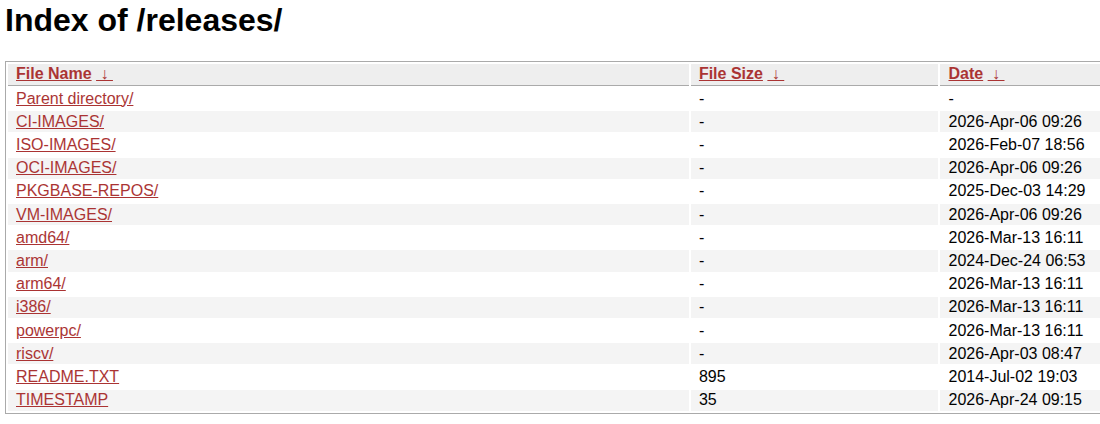
Task: Sort listing by File Size header
Action: coord(731,74)
